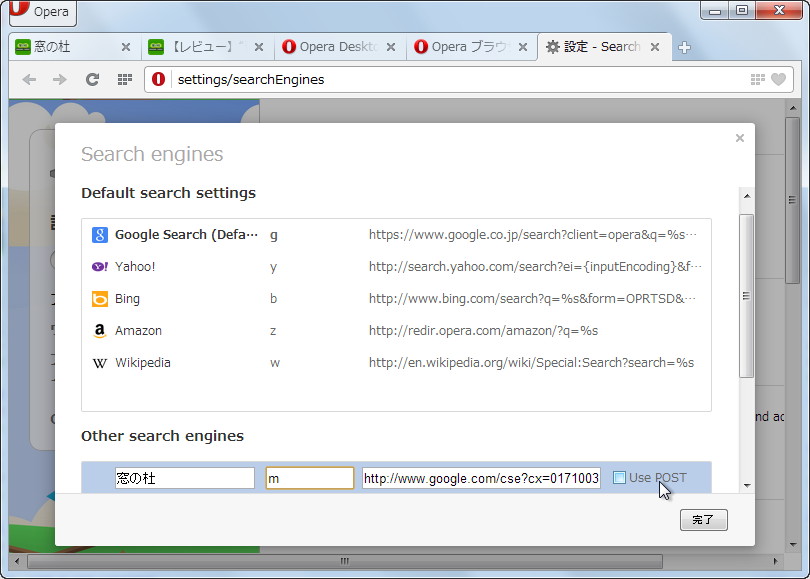Reload the current page
Viewport: 810px width, 579px height.
93,79
